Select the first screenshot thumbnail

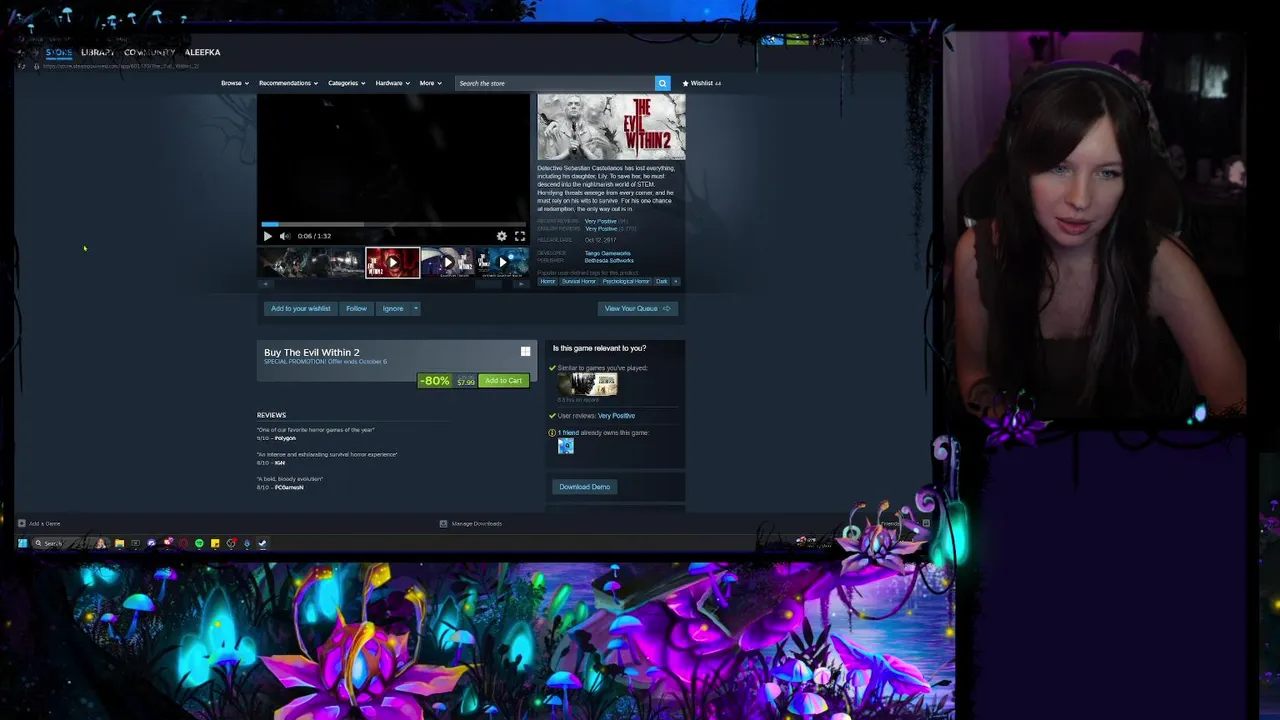(x=285, y=262)
